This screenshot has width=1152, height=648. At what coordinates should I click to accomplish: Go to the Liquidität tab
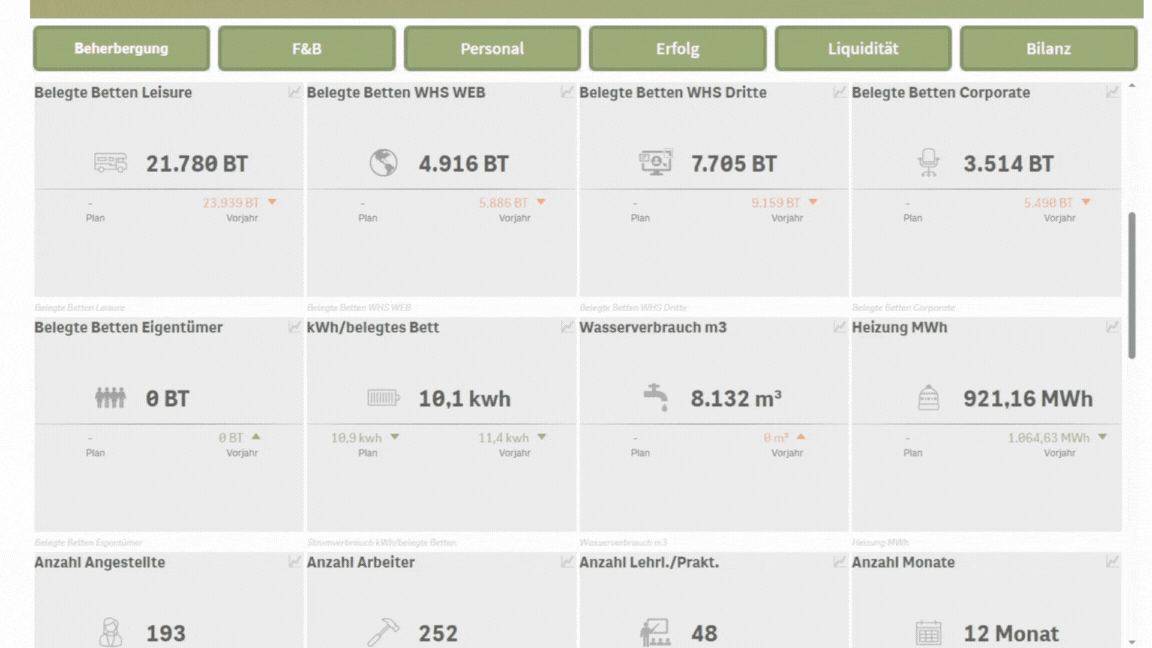click(x=863, y=48)
